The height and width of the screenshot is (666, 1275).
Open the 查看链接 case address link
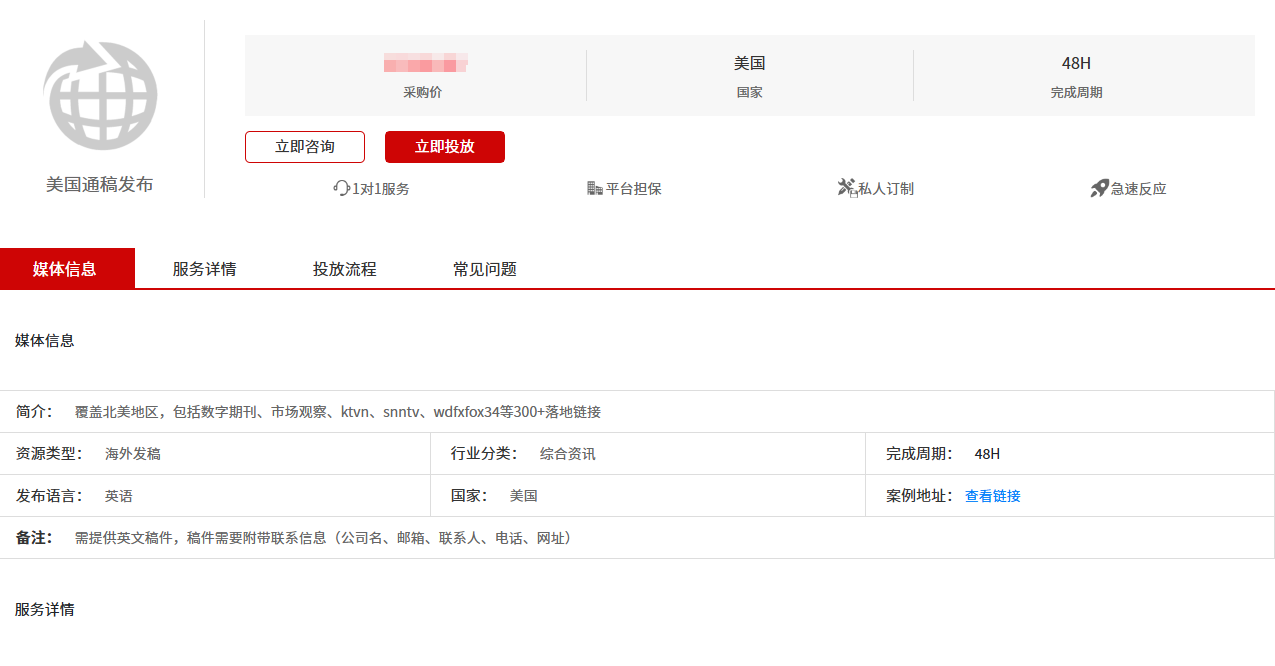pyautogui.click(x=992, y=496)
